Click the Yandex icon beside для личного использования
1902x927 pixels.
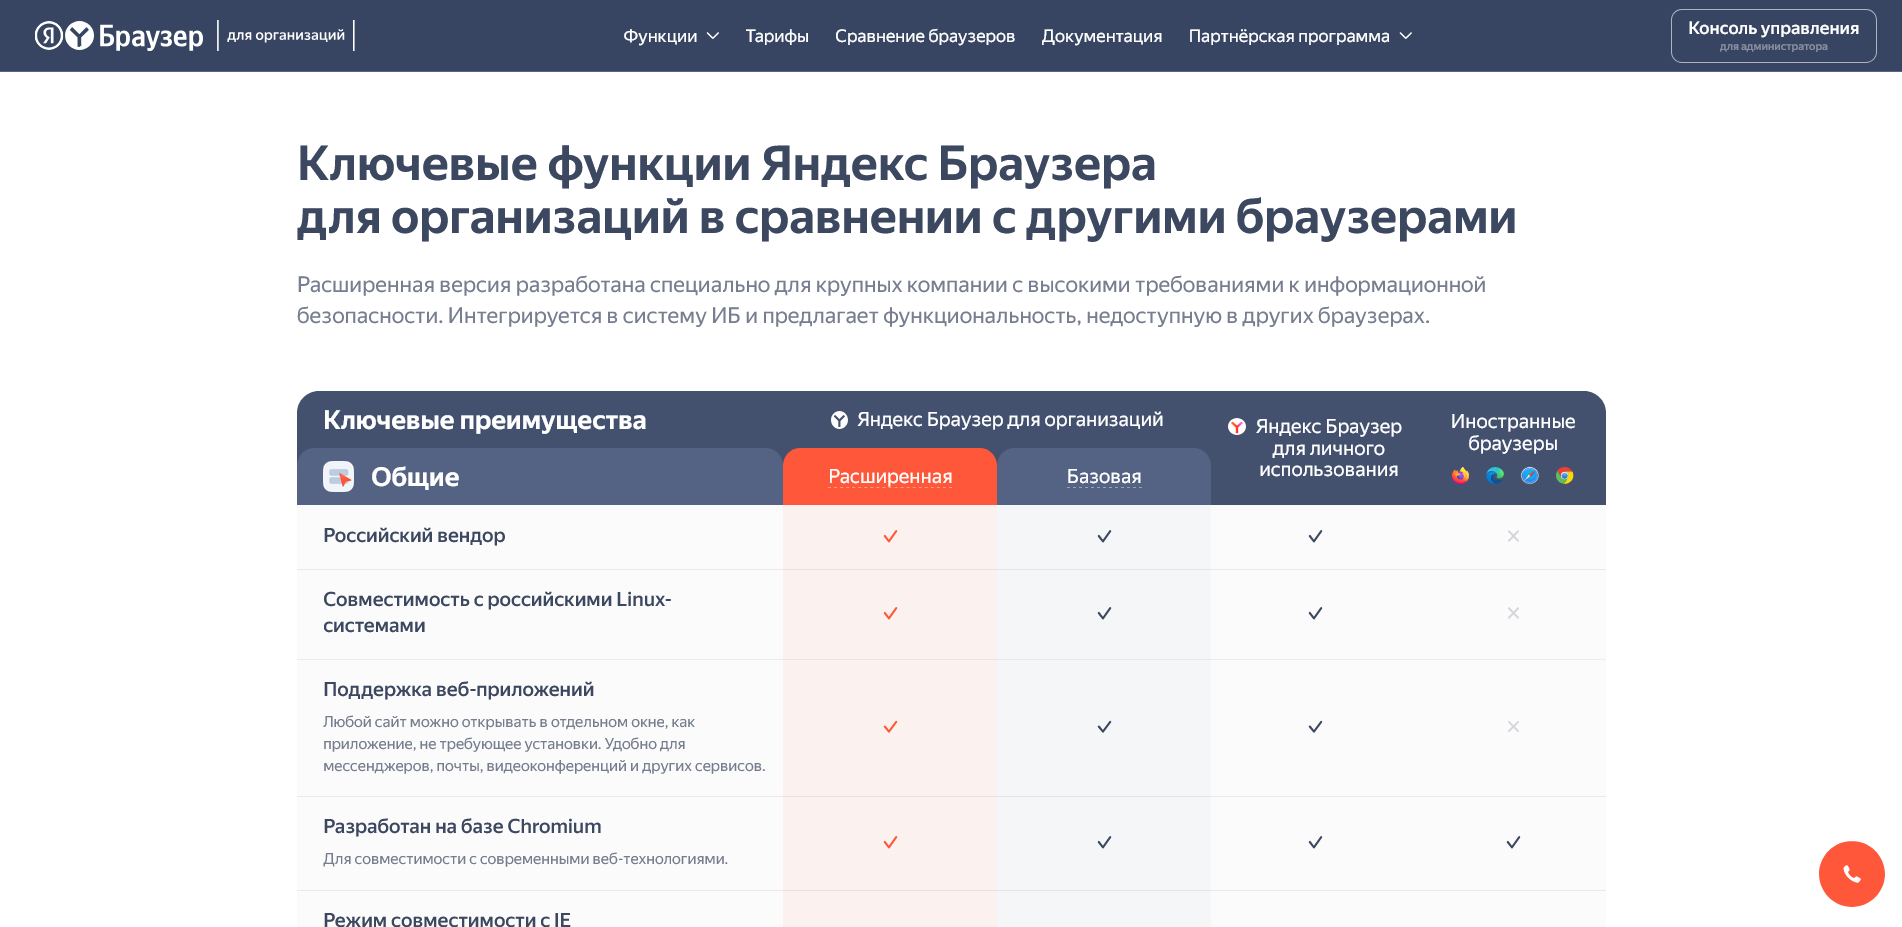point(1238,427)
